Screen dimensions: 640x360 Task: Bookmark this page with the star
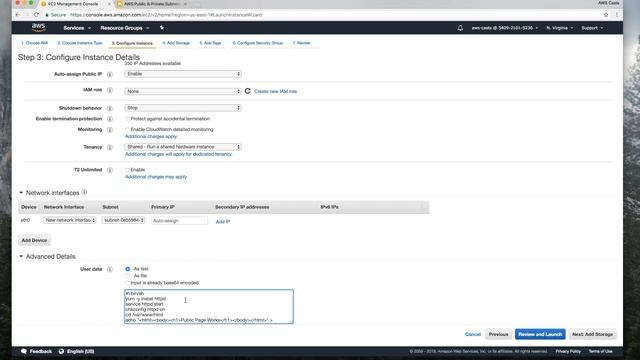[x=606, y=15]
